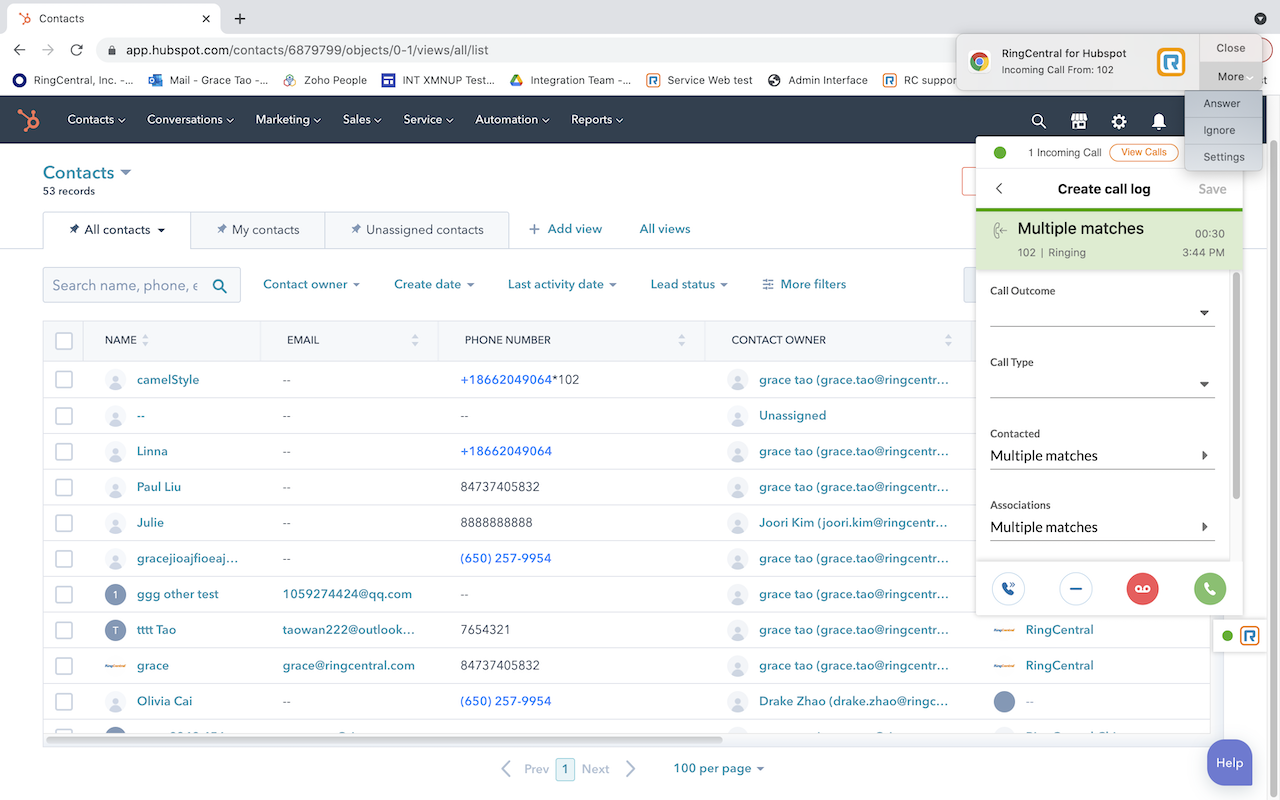1280x800 pixels.
Task: Expand the Contact owner filter
Action: [x=311, y=284]
